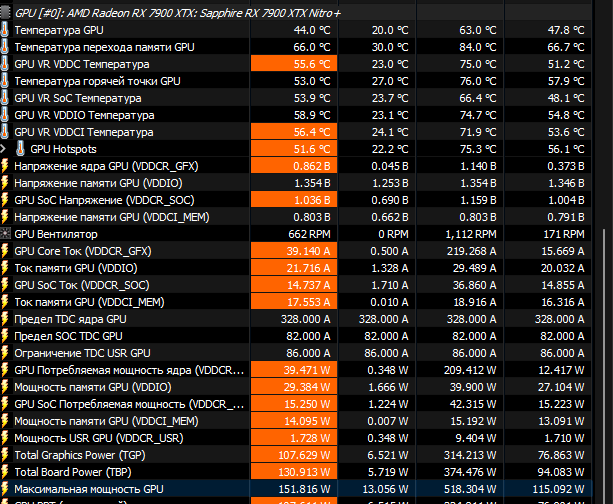Click the maximum value 1.354 В
This screenshot has height=504, width=613.
(478, 183)
